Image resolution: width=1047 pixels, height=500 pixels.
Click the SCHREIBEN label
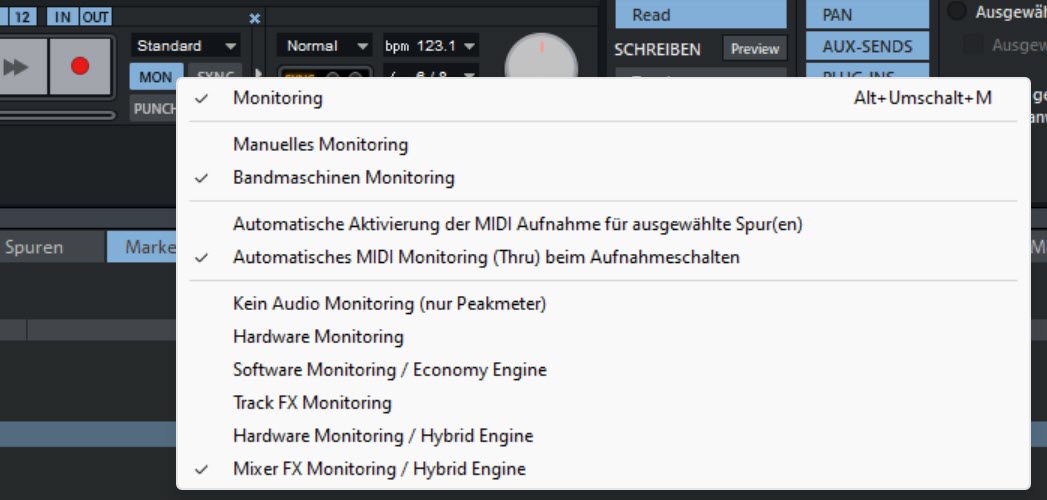[657, 49]
